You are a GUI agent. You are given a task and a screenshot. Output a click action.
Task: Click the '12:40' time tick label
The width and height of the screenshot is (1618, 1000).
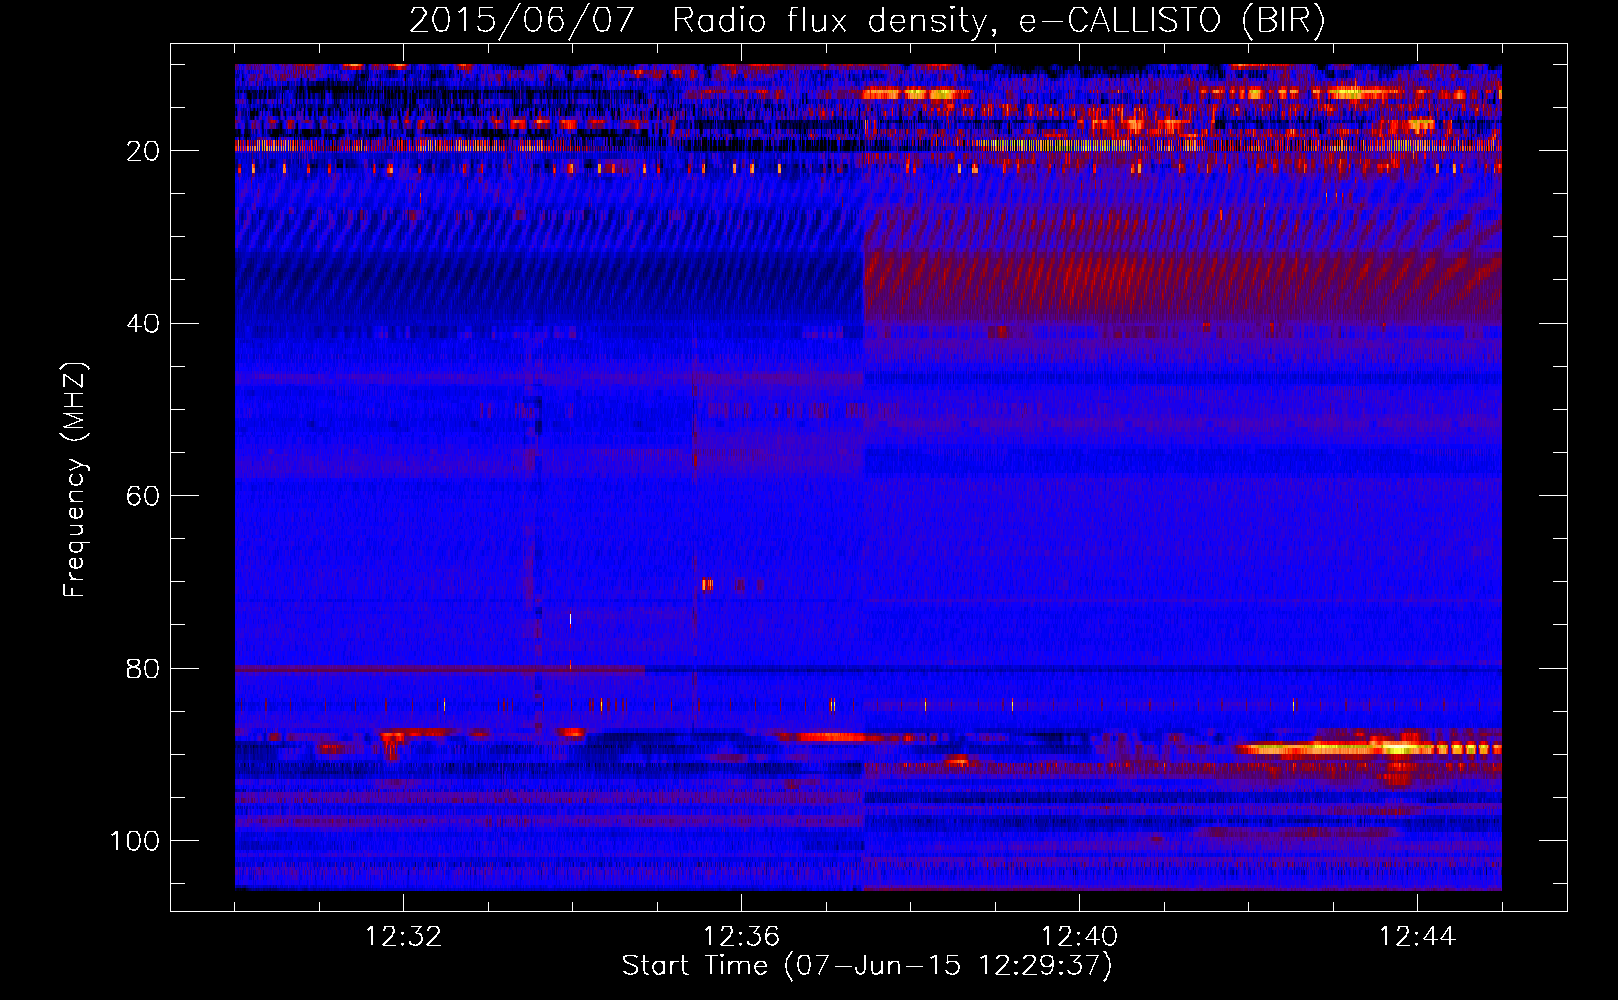coord(1079,937)
